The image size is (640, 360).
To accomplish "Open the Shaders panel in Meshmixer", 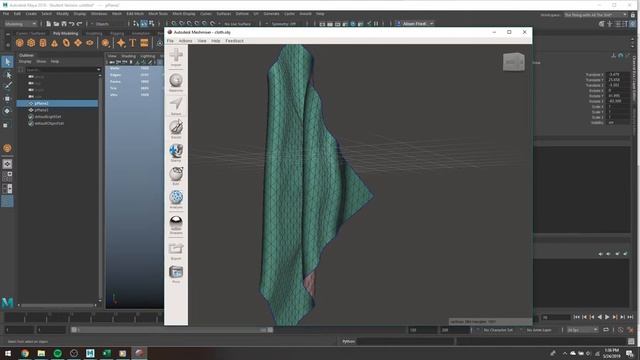I will pyautogui.click(x=176, y=224).
